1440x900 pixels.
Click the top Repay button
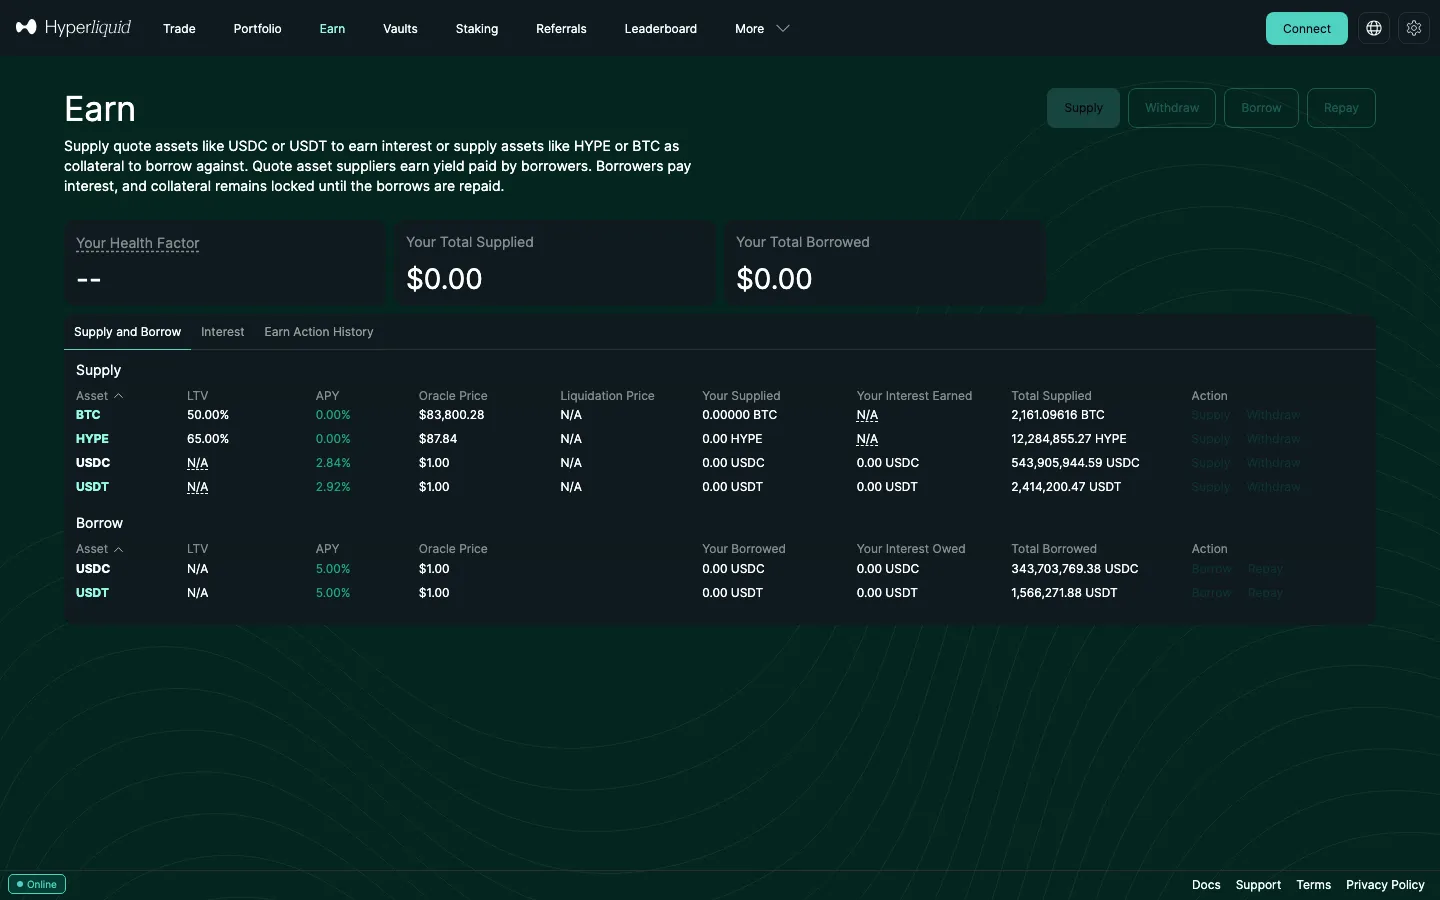click(x=1341, y=108)
